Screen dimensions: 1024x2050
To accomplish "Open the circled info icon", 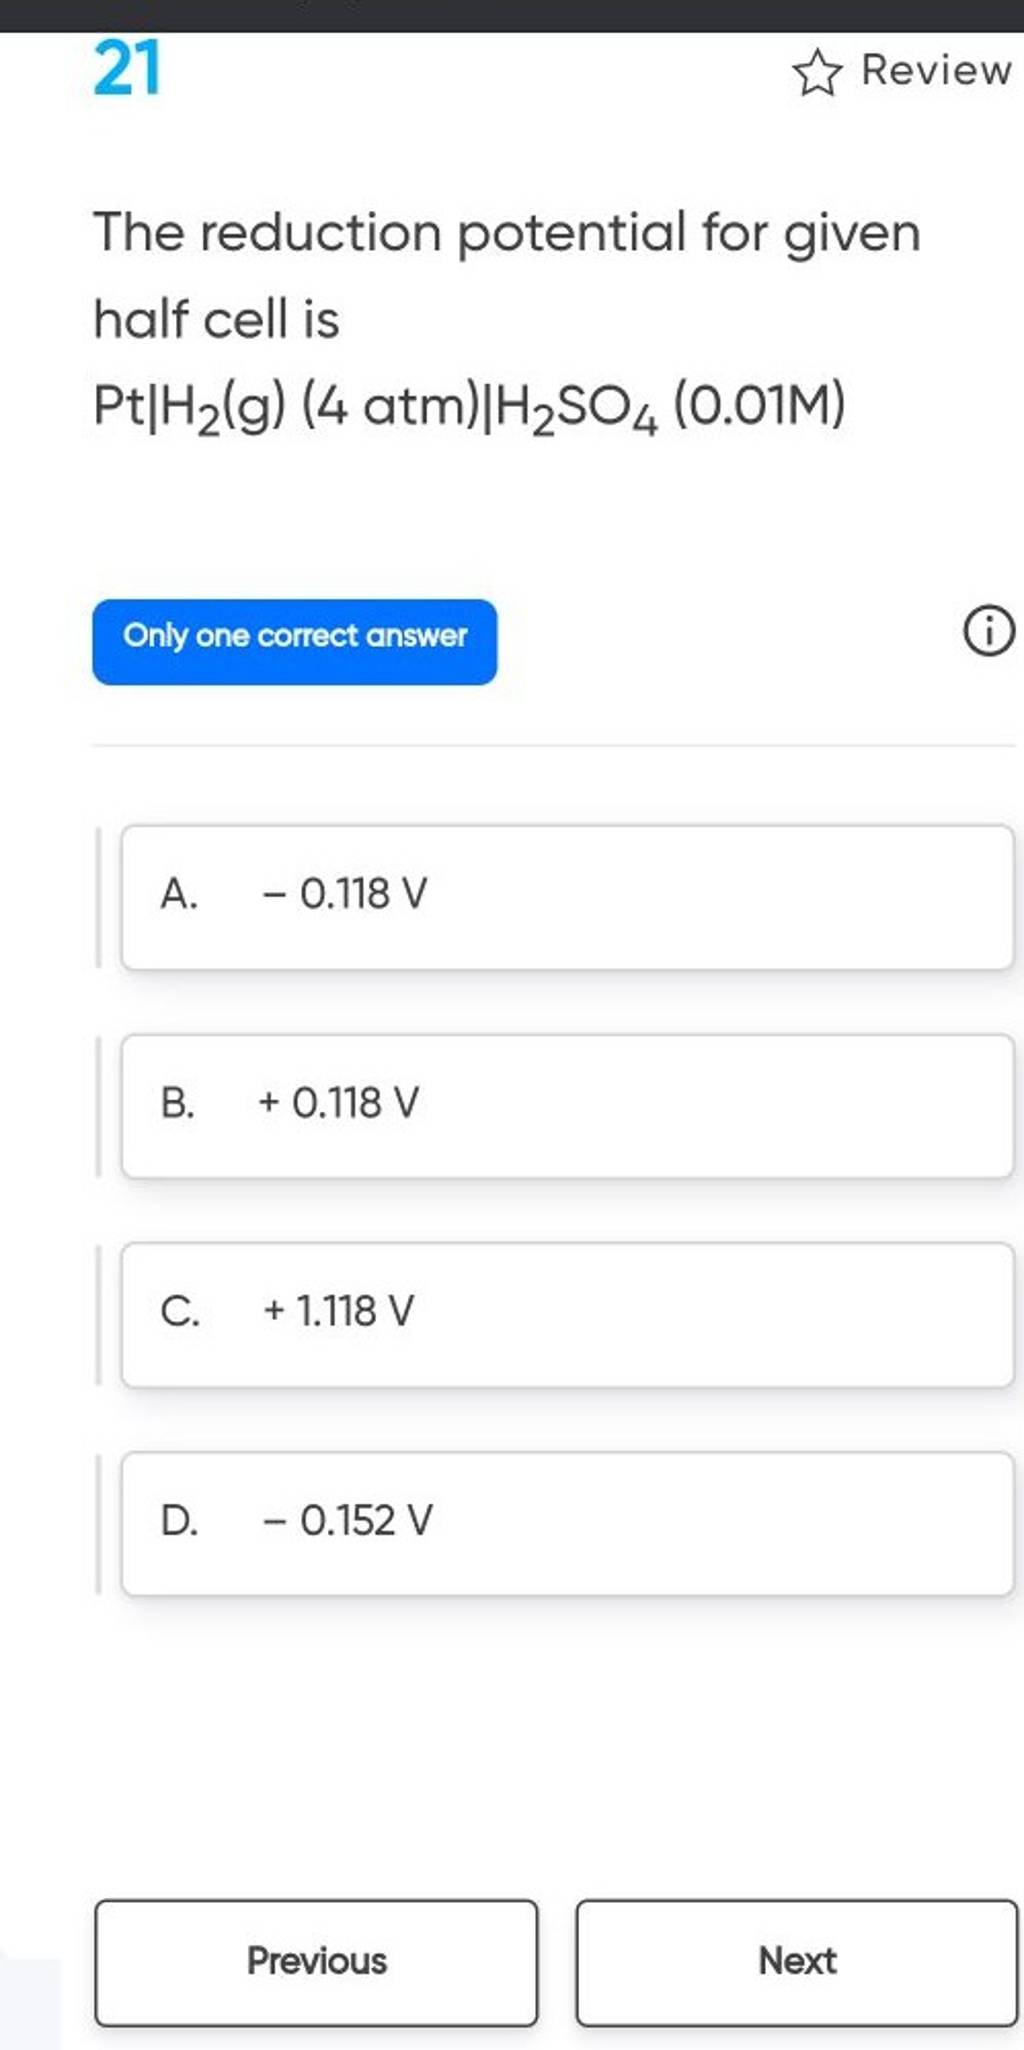I will [x=989, y=635].
